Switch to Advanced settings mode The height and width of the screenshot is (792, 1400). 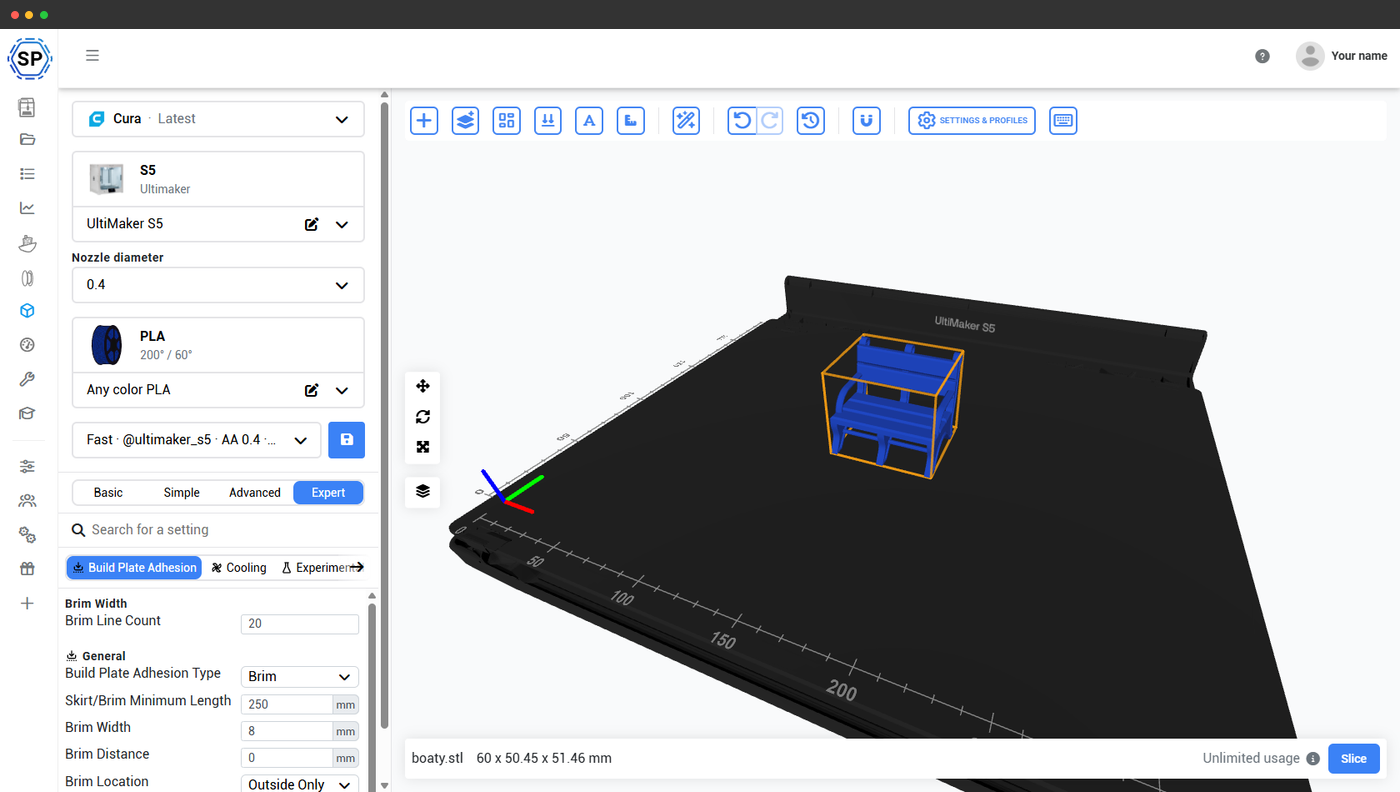(x=255, y=493)
